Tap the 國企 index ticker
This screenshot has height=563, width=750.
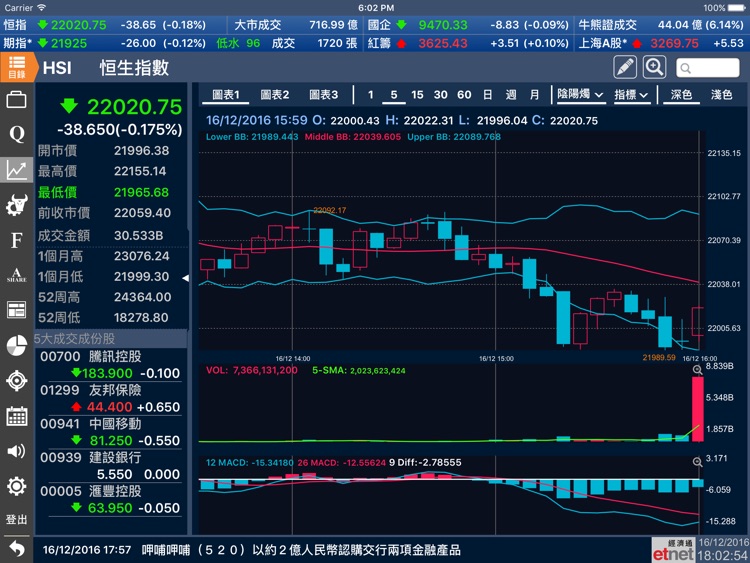[468, 25]
